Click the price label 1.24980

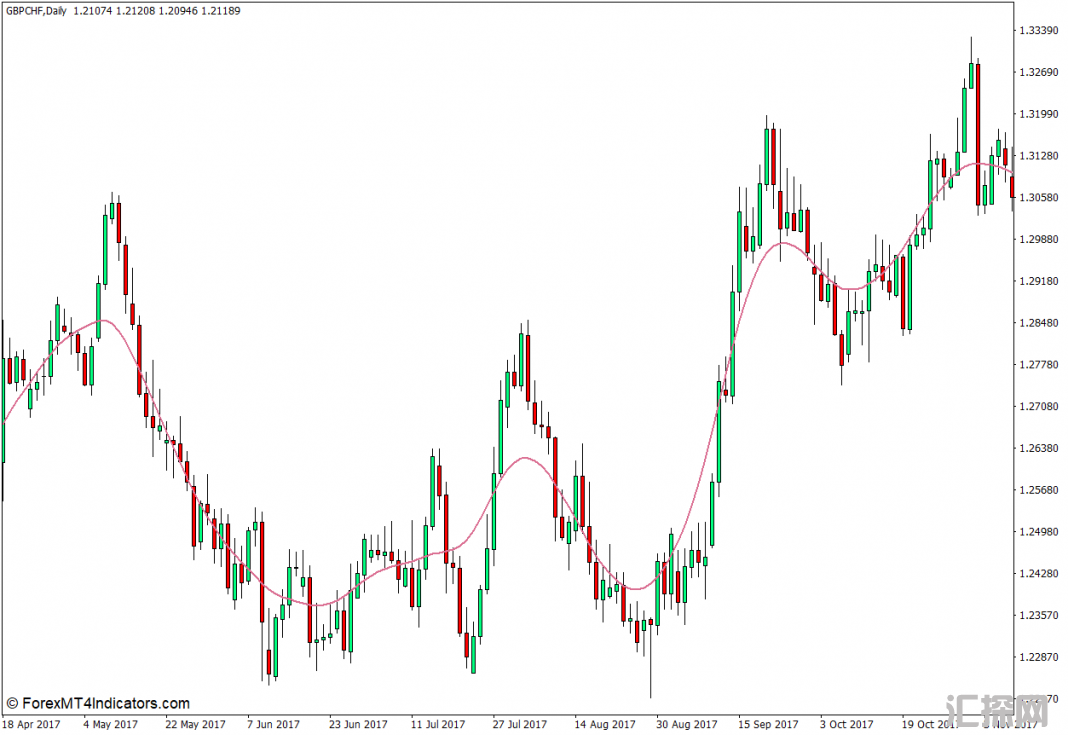point(1039,532)
